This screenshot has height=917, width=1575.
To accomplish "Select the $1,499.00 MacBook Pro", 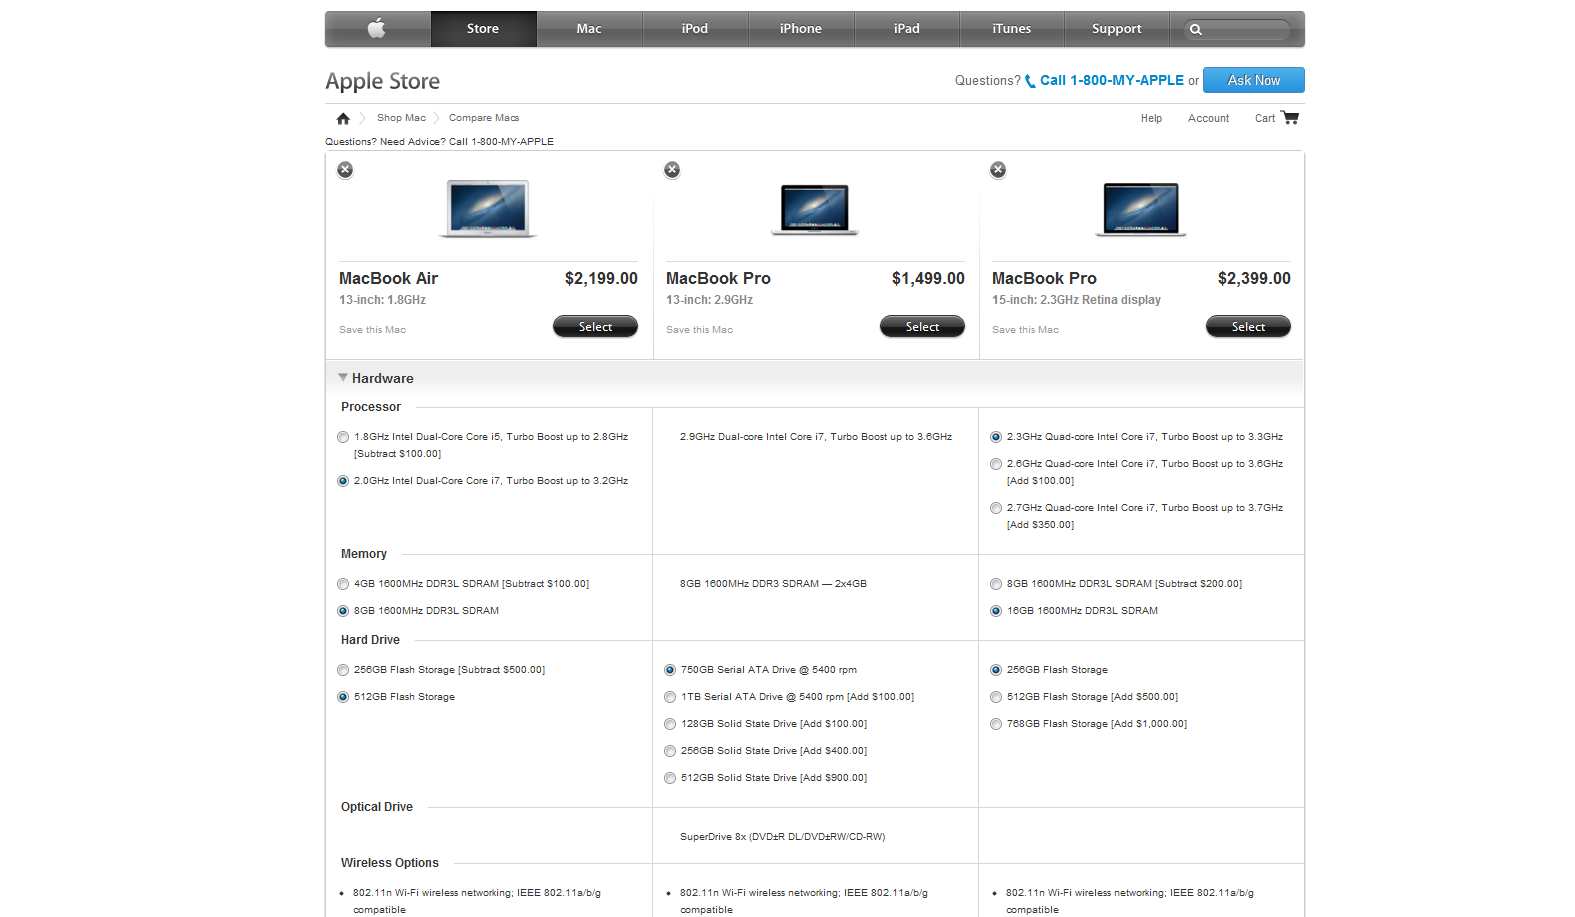I will point(922,327).
